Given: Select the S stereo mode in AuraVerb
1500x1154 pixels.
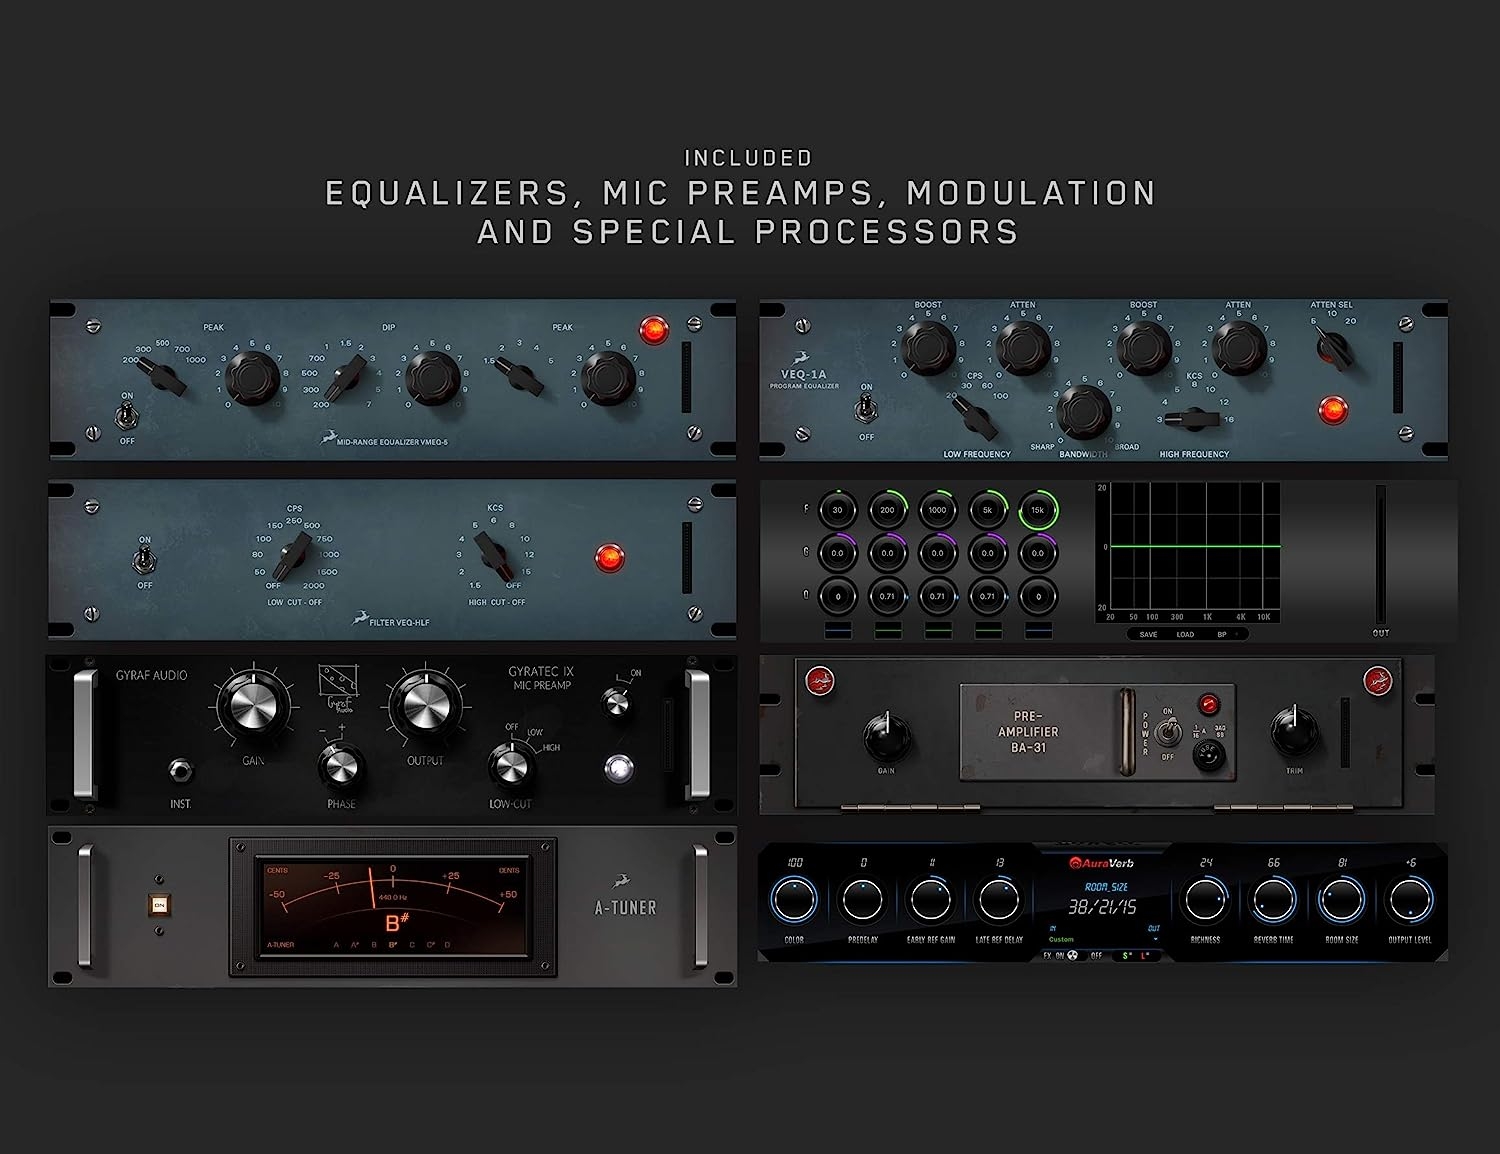Looking at the screenshot, I should (x=1127, y=956).
